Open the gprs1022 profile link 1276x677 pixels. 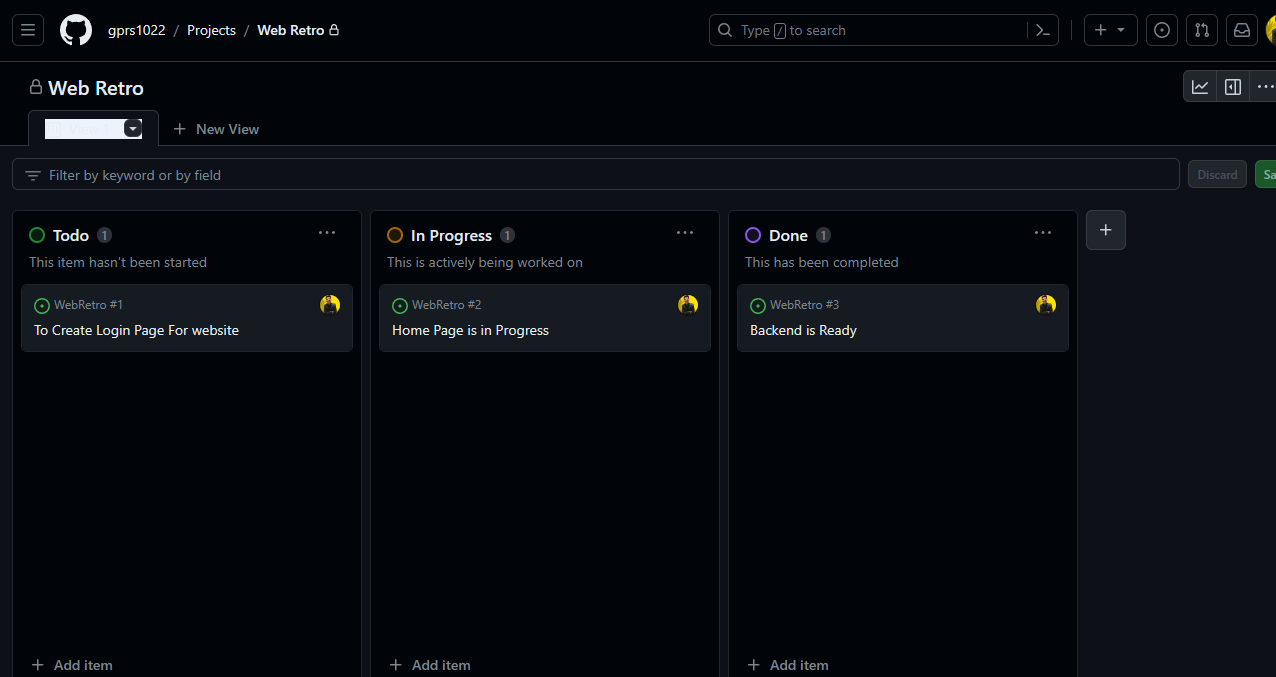coord(136,30)
